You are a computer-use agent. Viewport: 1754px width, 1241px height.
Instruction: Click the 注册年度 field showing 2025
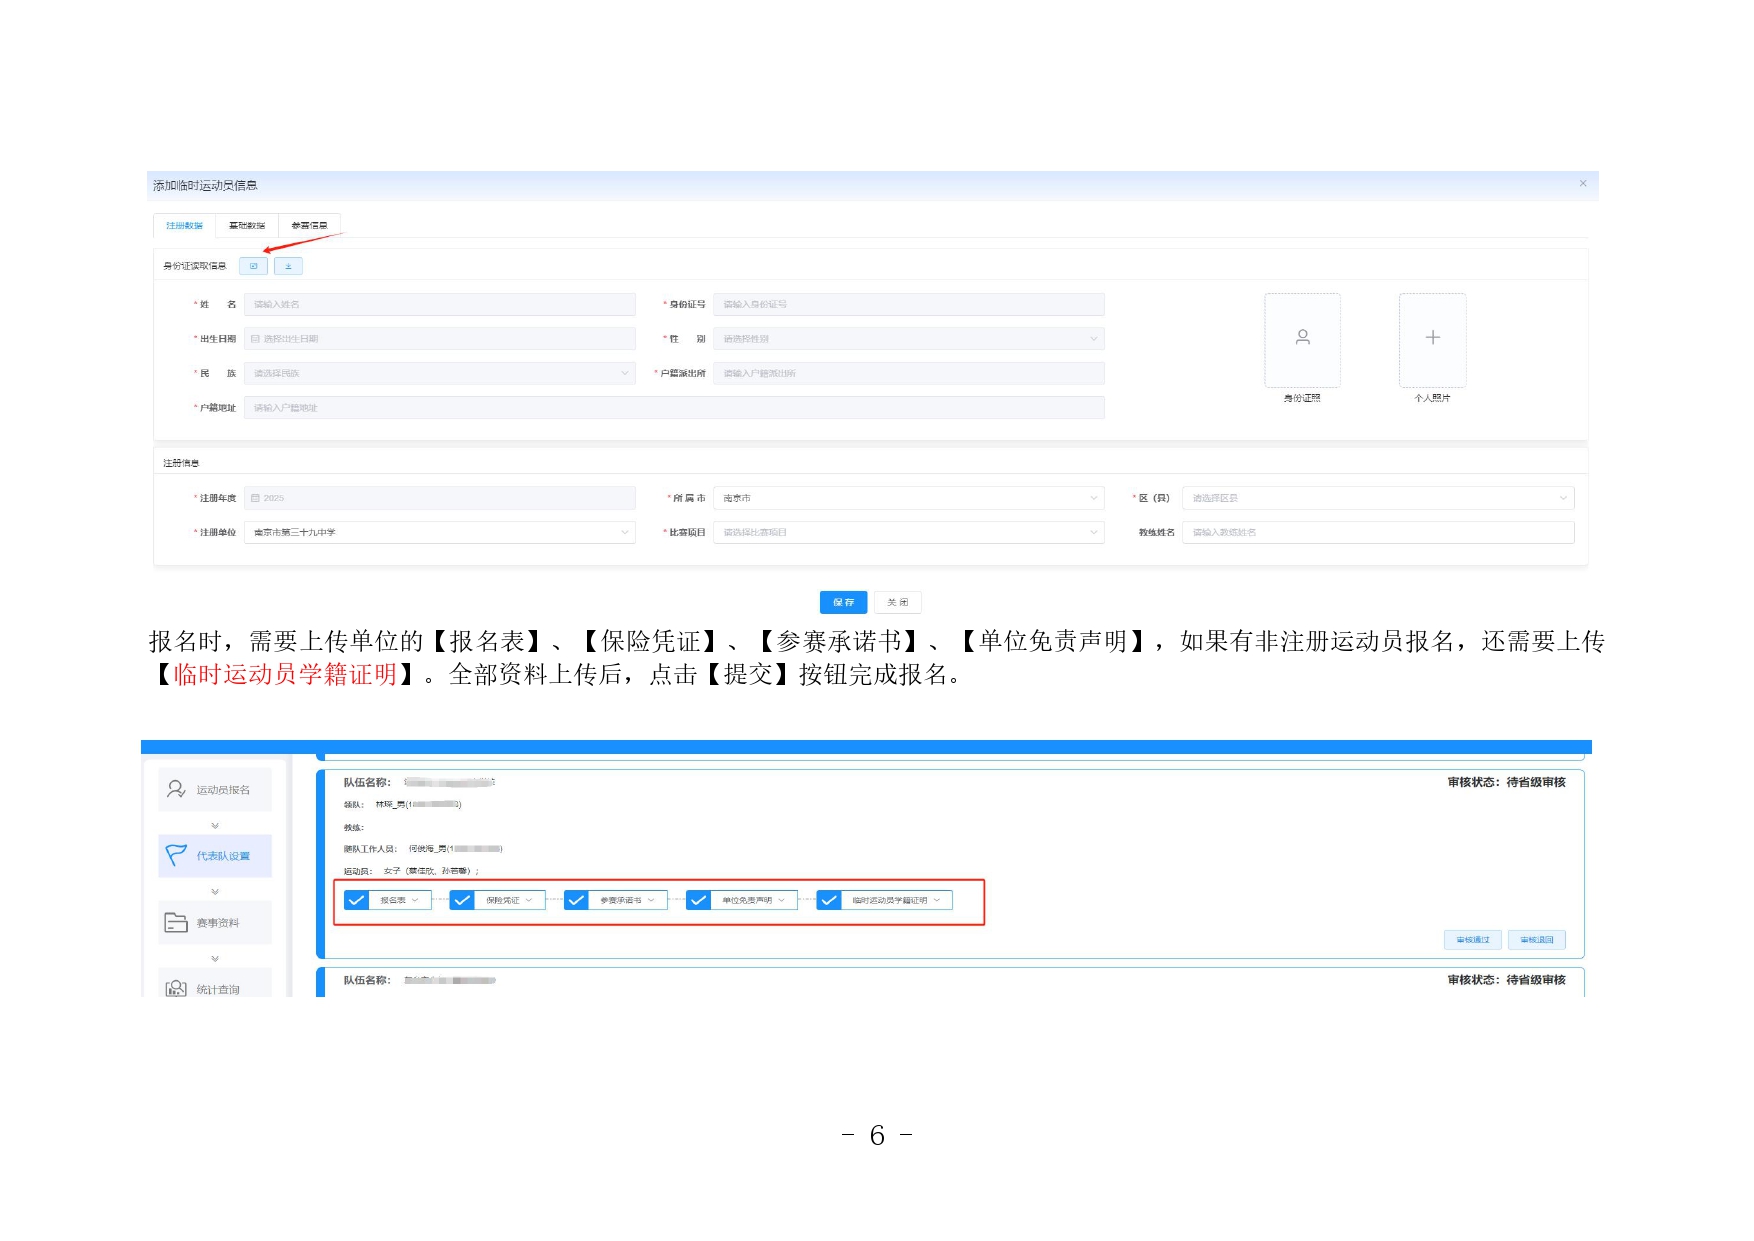pyautogui.click(x=440, y=498)
